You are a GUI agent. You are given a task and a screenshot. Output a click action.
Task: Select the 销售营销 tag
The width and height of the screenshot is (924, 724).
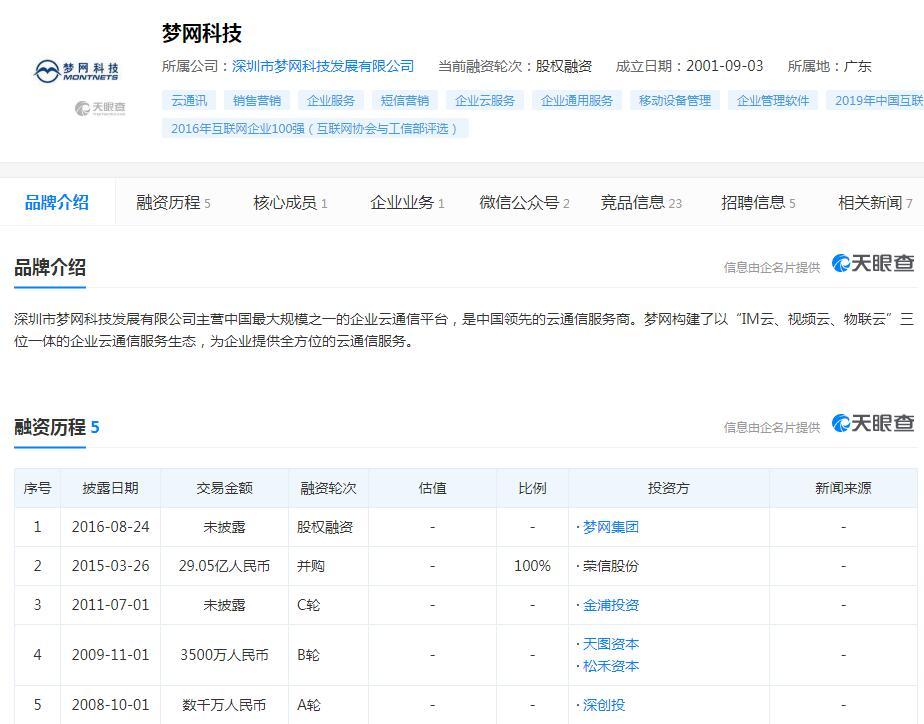(257, 100)
